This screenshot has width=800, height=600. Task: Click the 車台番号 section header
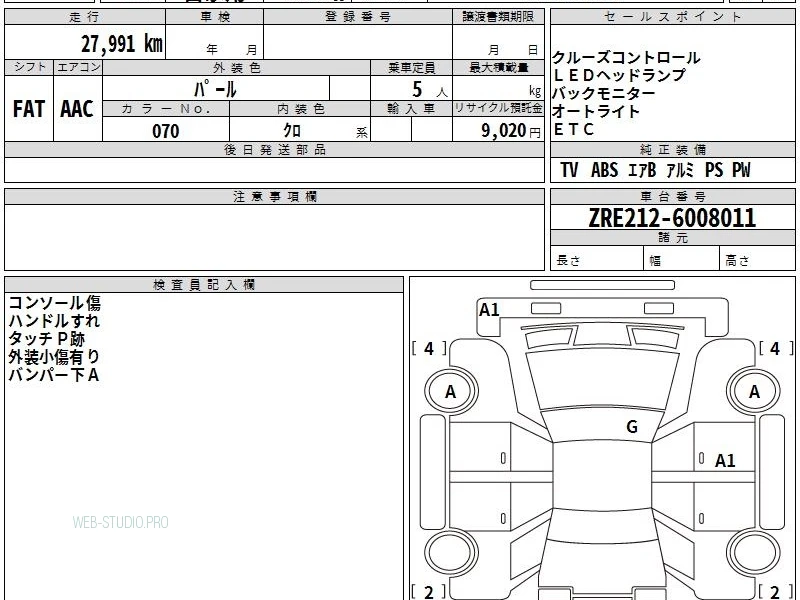click(x=672, y=197)
